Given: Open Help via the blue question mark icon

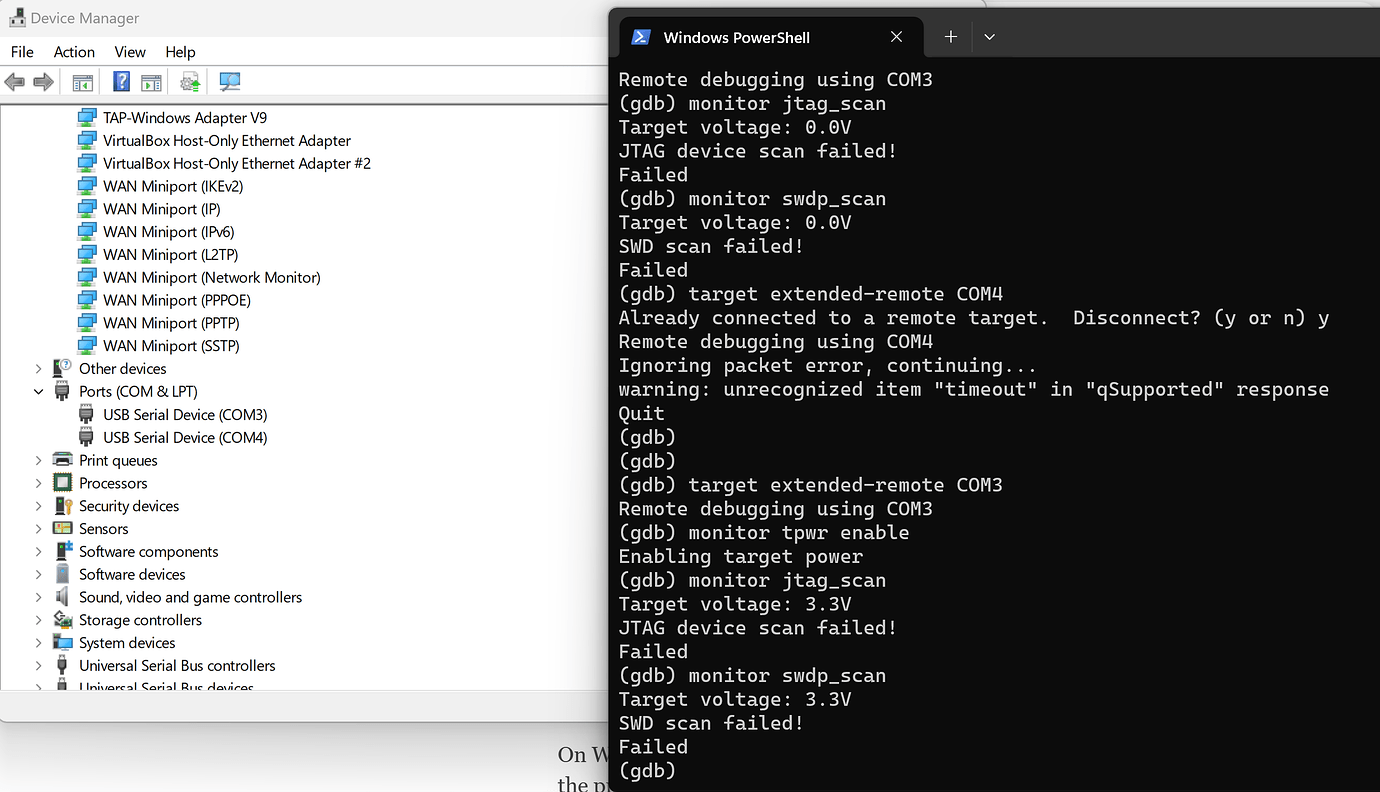Looking at the screenshot, I should pos(121,82).
